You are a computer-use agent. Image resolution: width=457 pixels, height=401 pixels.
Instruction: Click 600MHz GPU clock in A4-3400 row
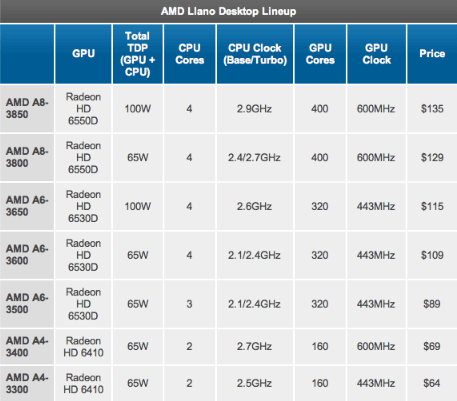[x=376, y=346]
